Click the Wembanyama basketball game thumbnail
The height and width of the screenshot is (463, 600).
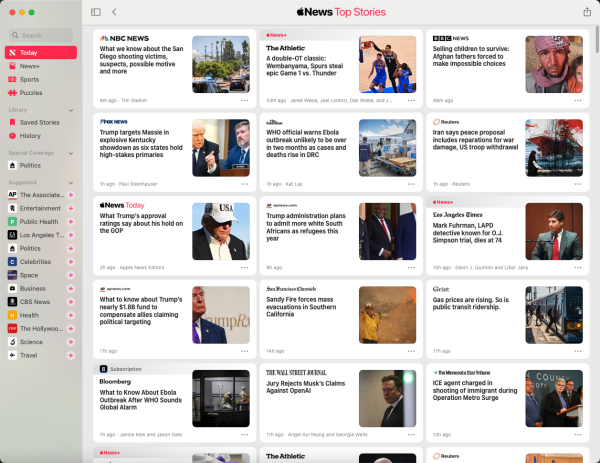(387, 64)
